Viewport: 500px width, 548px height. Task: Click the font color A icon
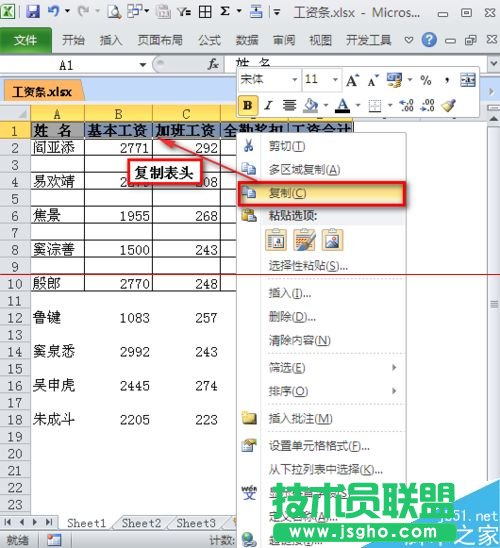pos(343,105)
